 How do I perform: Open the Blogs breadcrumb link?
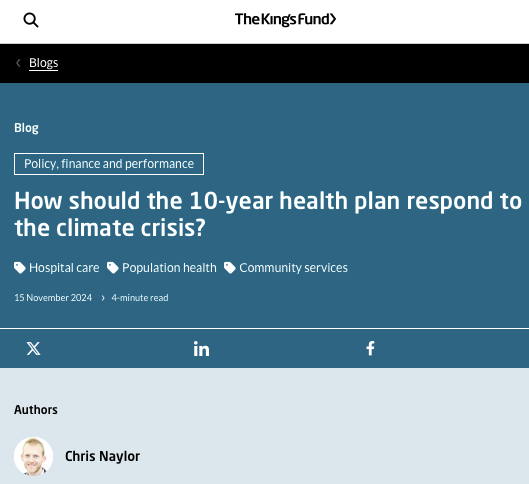click(44, 63)
